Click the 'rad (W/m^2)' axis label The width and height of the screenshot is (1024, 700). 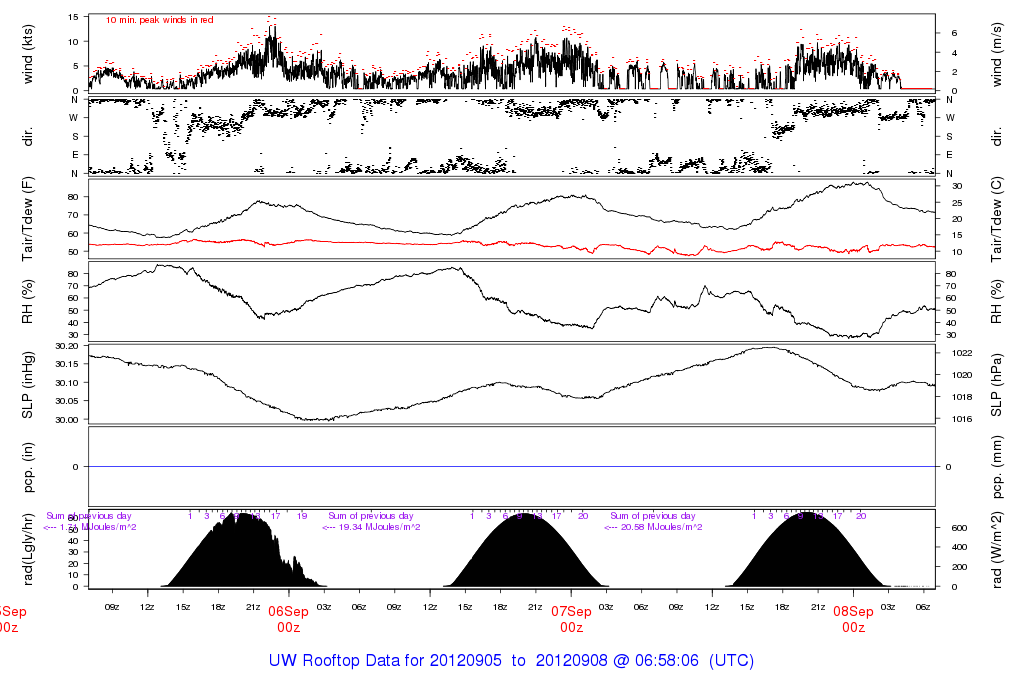point(997,549)
